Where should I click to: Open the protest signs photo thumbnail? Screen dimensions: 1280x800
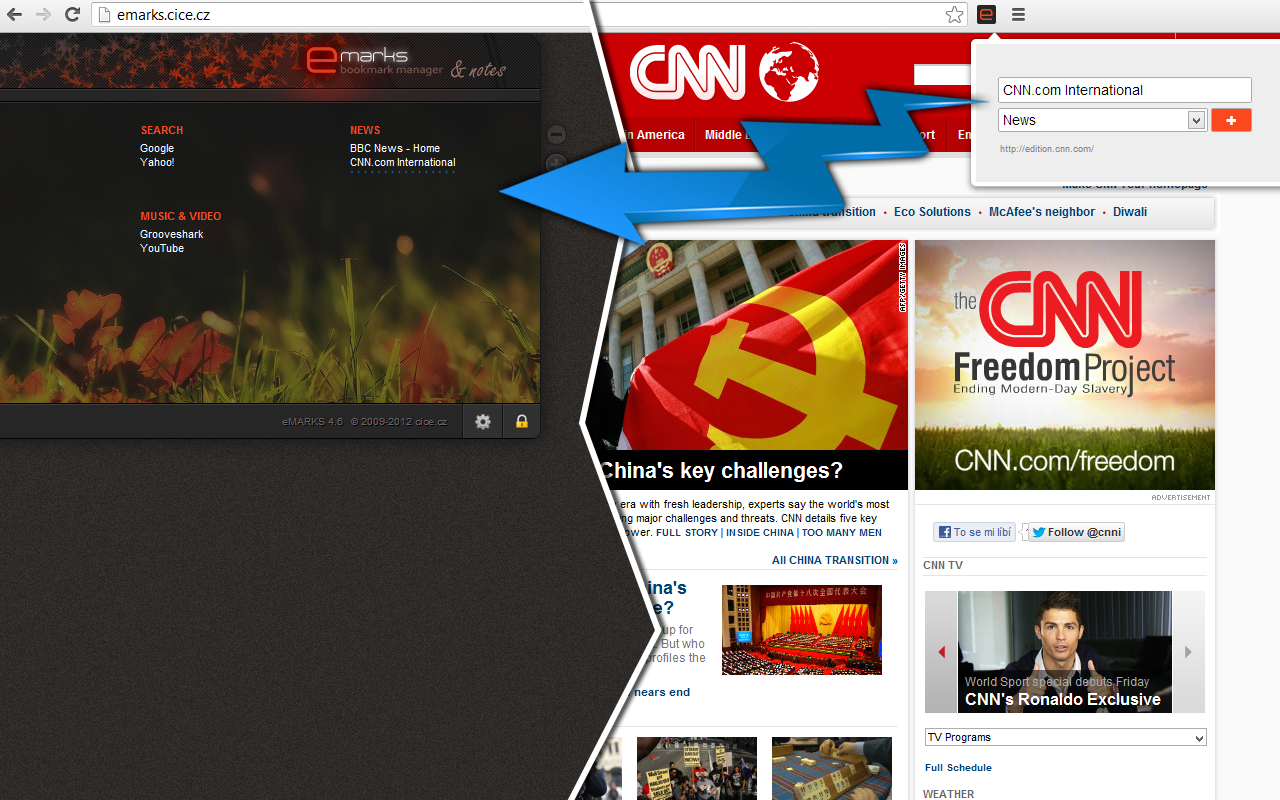(x=697, y=768)
